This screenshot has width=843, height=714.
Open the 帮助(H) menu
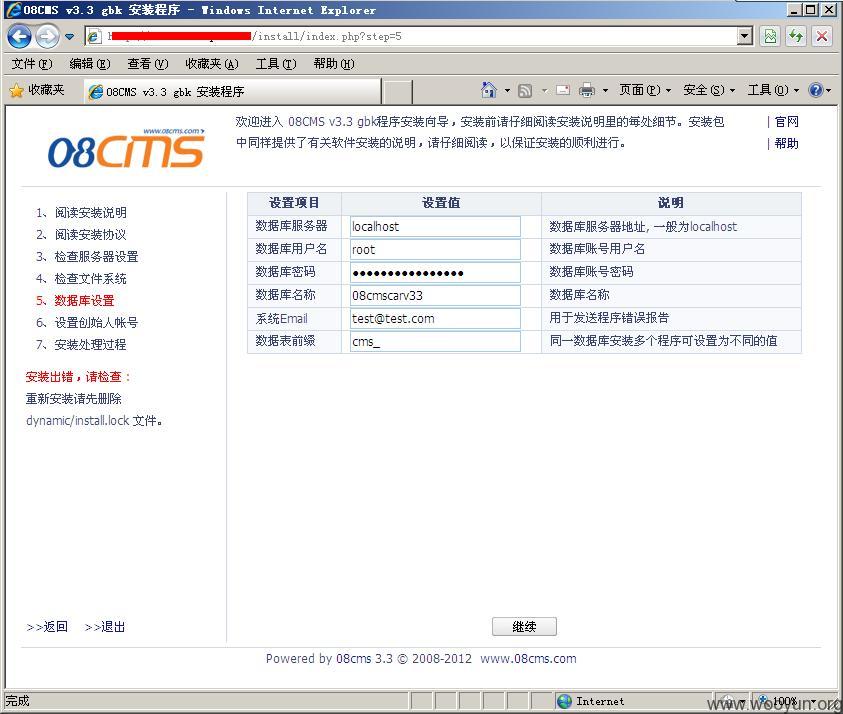[334, 64]
